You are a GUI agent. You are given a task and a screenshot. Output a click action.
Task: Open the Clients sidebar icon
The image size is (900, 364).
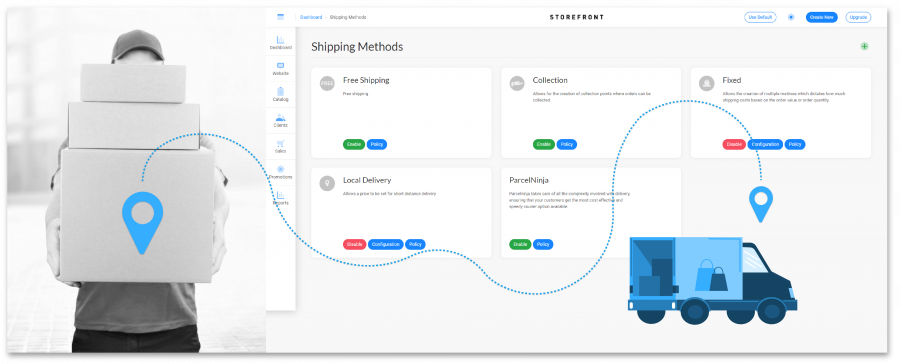(281, 118)
